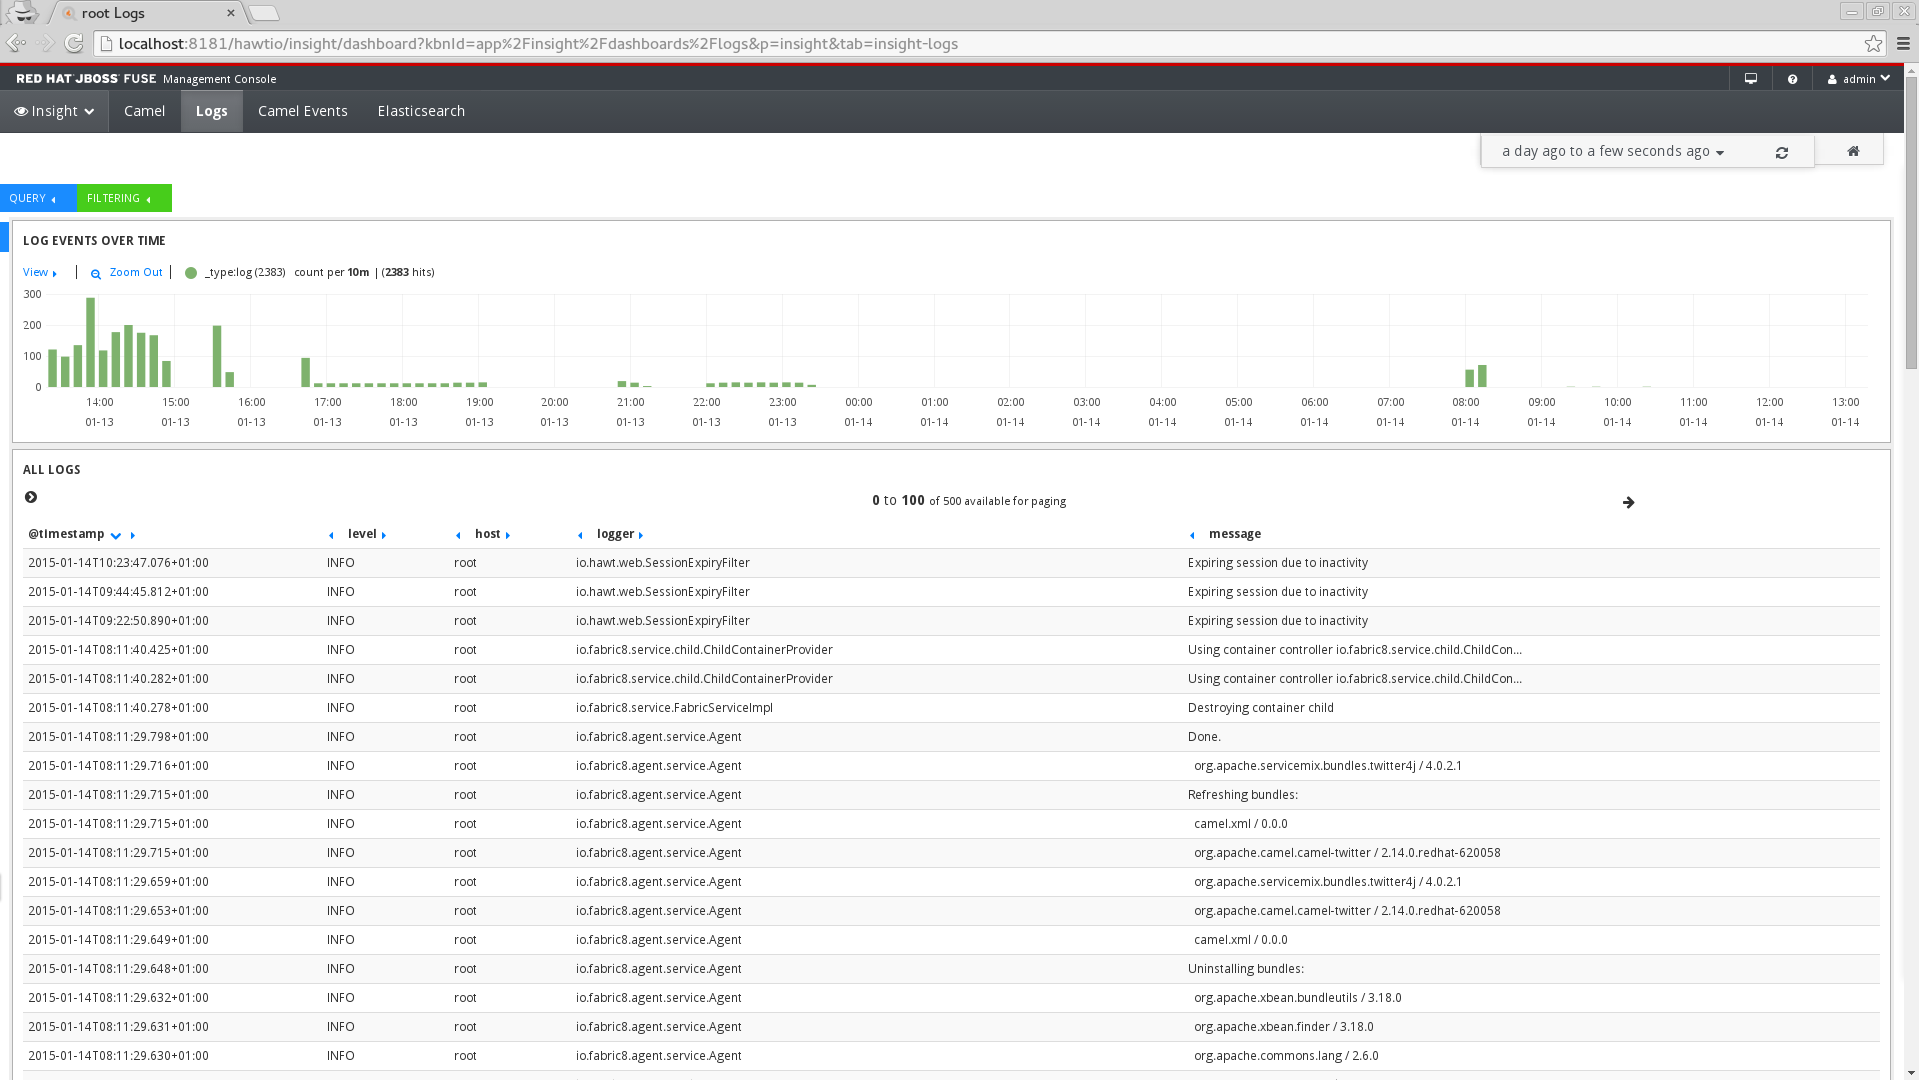The width and height of the screenshot is (1919, 1080).
Task: Reload the current browser page
Action: [74, 43]
